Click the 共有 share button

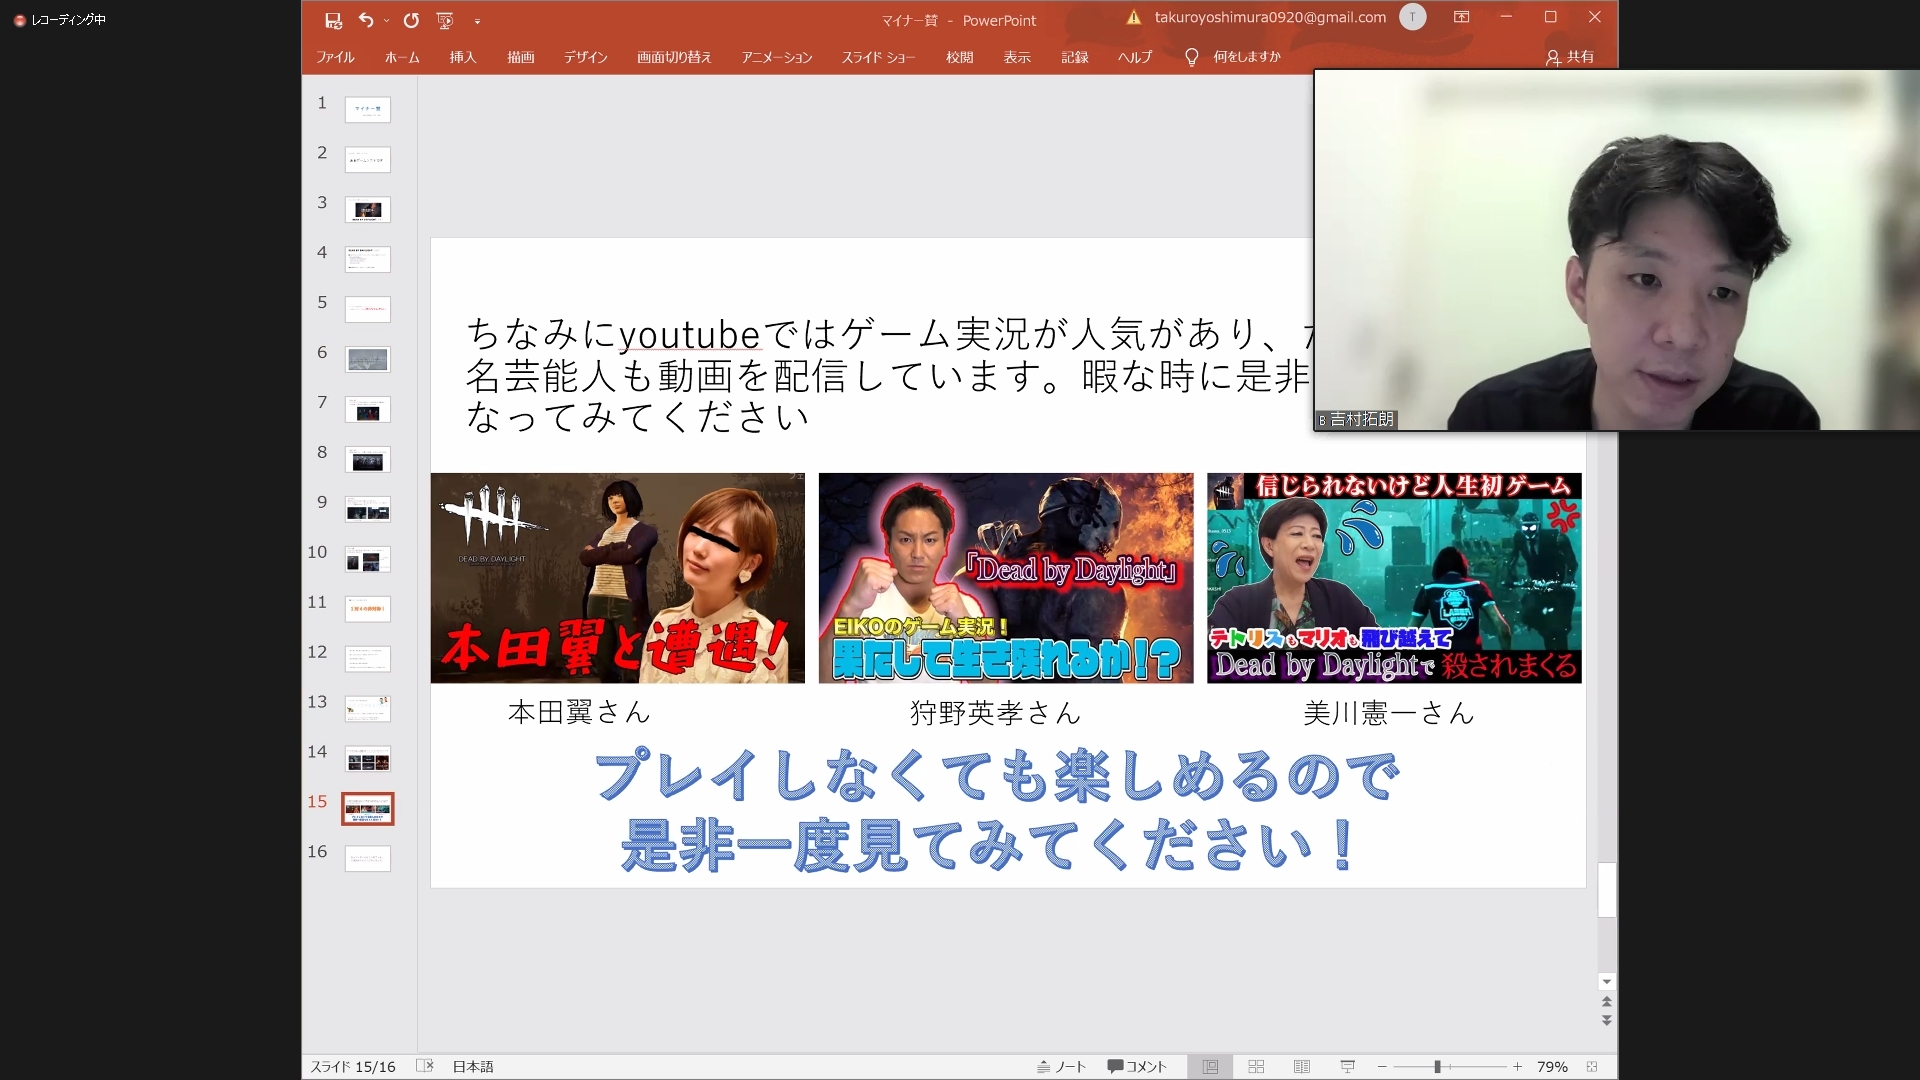1570,57
